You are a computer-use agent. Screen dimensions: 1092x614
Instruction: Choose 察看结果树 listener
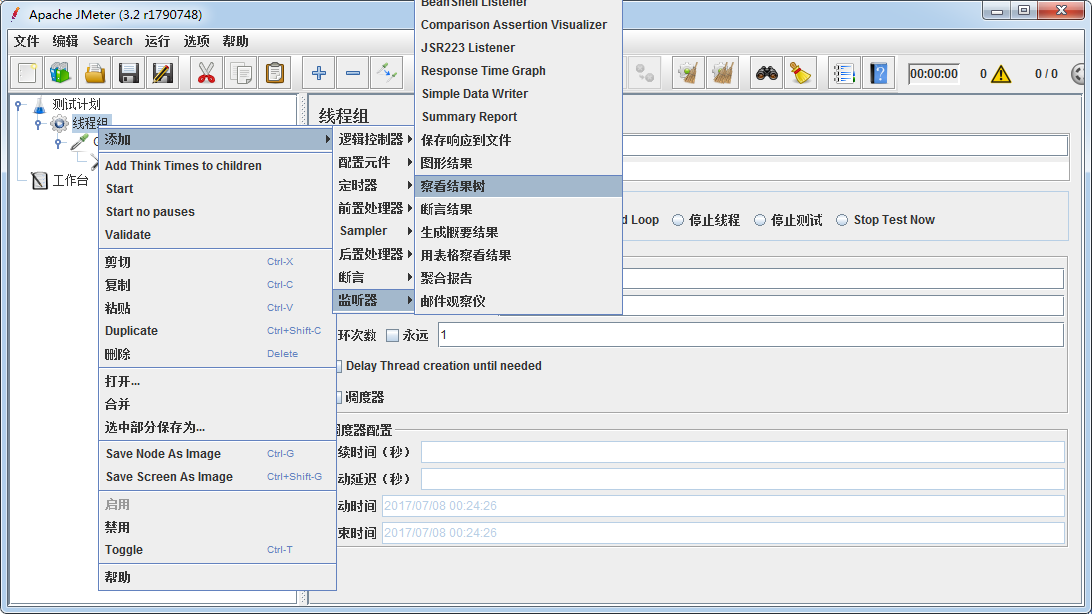coord(519,186)
